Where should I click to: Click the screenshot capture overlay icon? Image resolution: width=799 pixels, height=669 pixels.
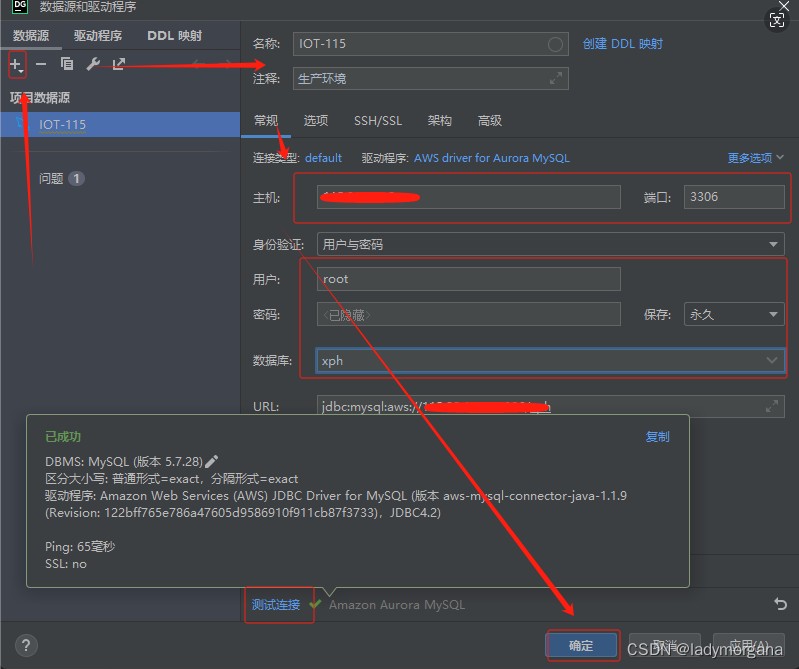pyautogui.click(x=777, y=20)
